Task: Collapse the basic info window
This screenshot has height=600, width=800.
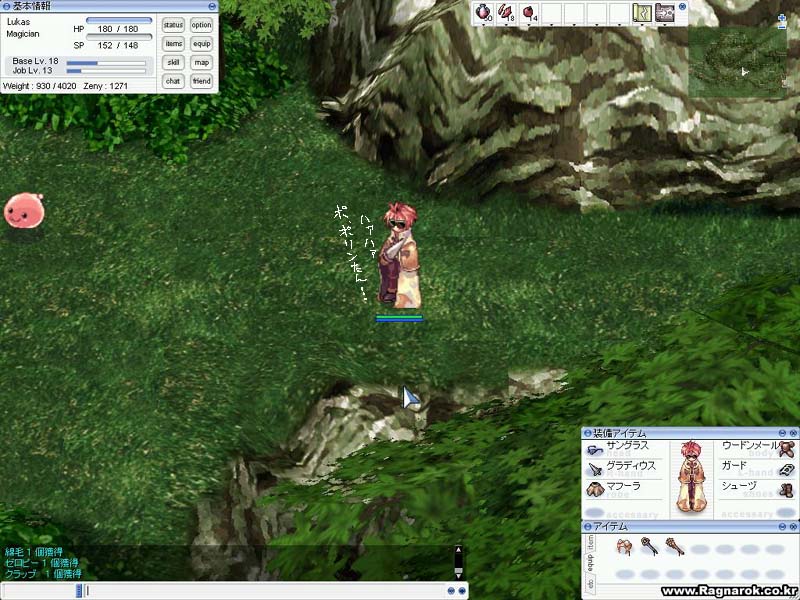Action: (6, 6)
